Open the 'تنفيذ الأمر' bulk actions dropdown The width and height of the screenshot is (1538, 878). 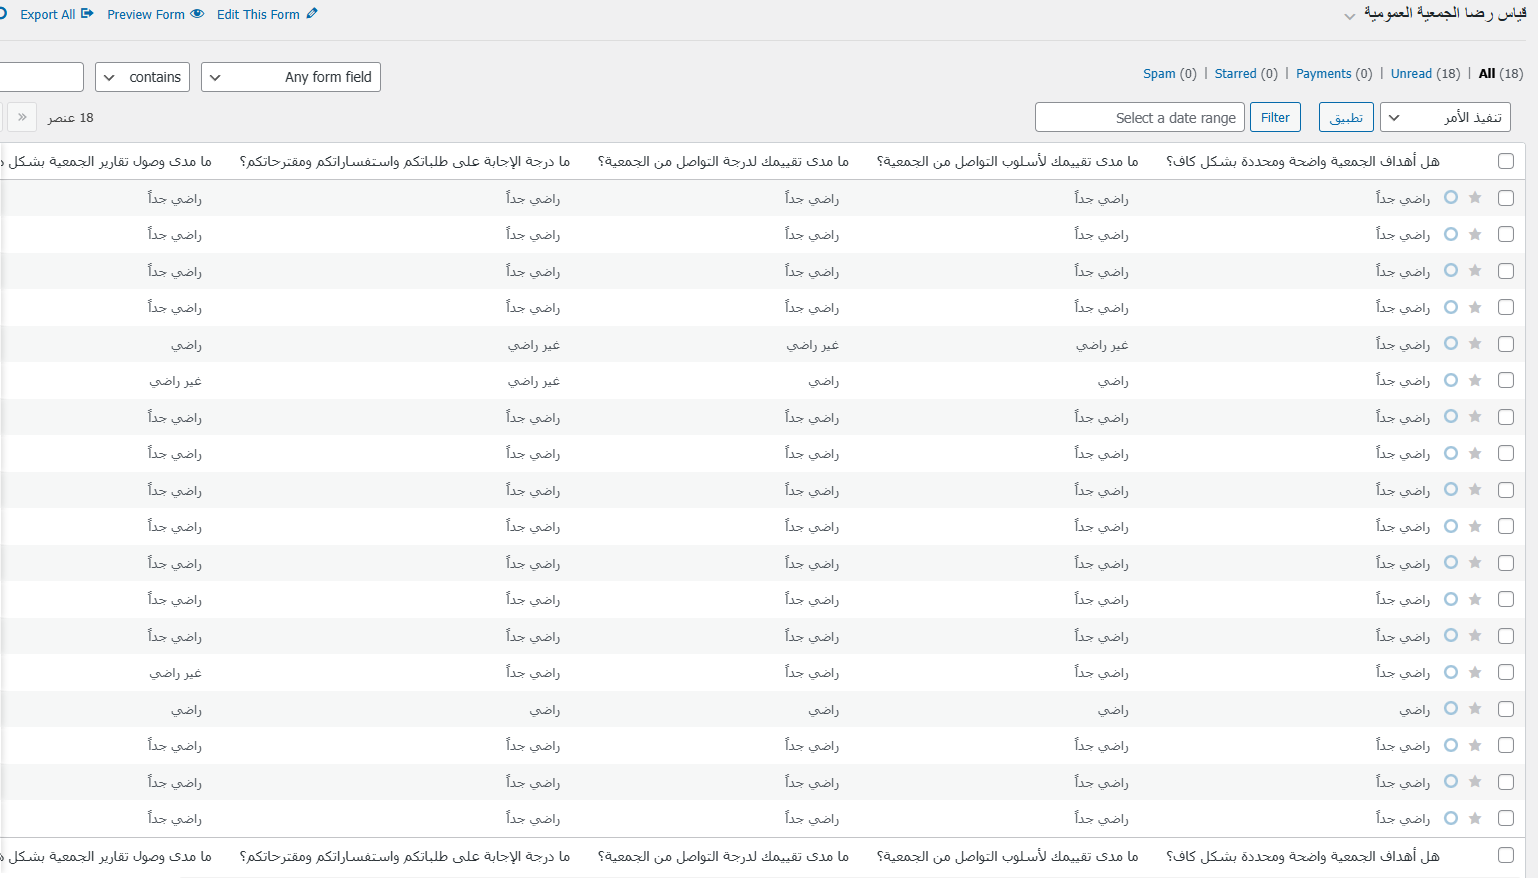pos(1444,118)
